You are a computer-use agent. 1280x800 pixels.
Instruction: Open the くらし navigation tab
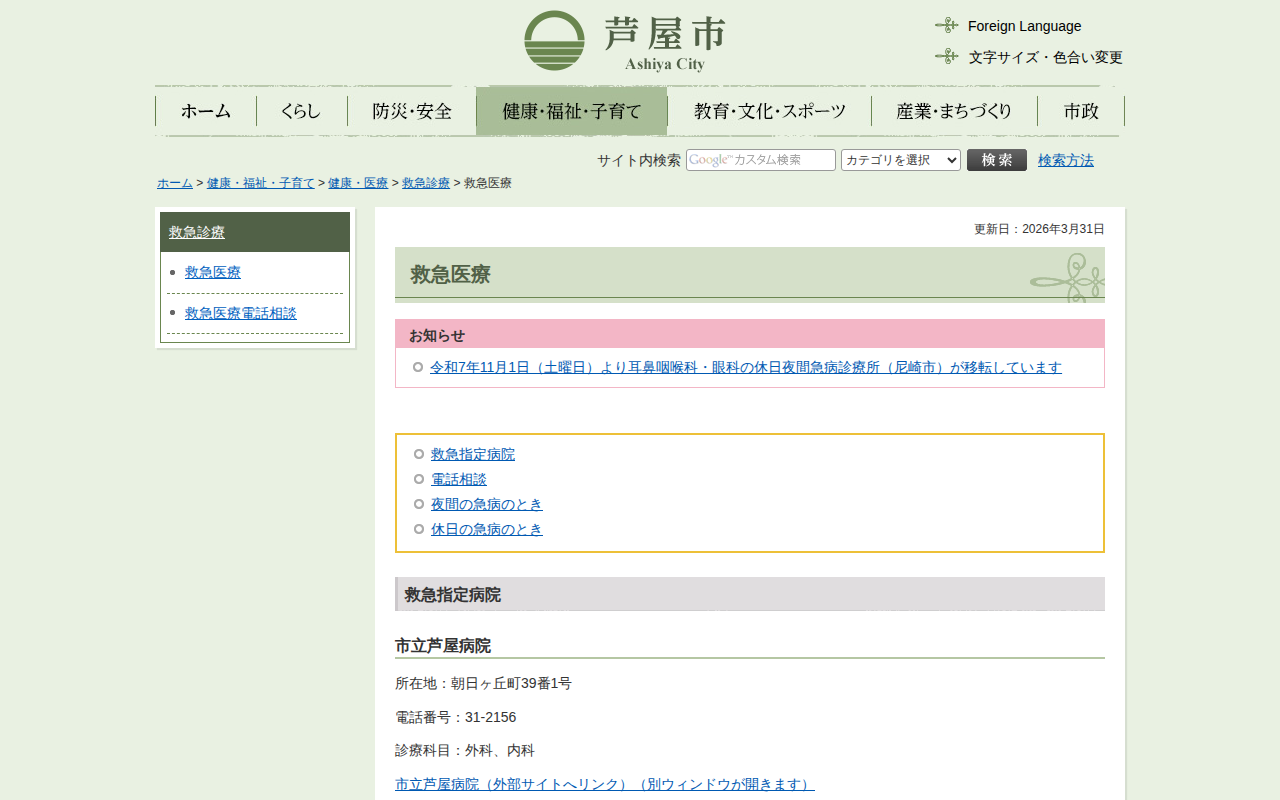(x=301, y=111)
